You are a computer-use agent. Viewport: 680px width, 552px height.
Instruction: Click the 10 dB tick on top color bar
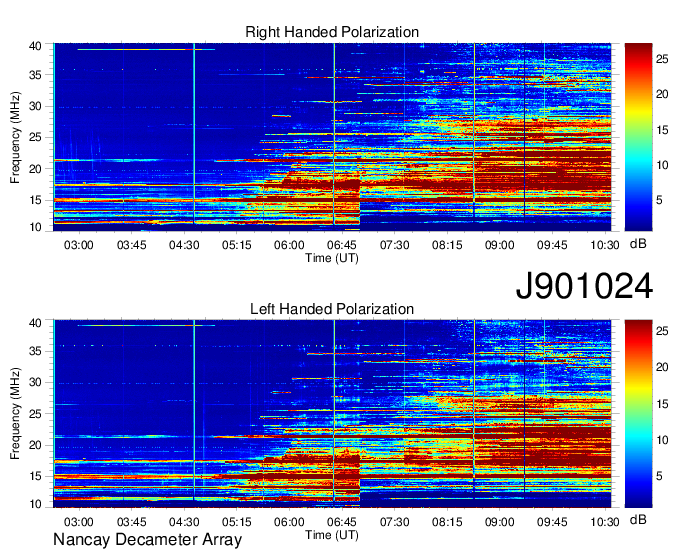click(662, 165)
